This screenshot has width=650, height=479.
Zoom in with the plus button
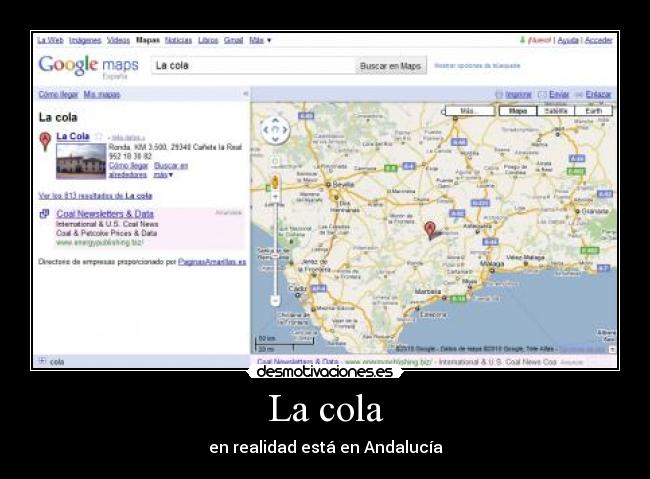coord(275,197)
